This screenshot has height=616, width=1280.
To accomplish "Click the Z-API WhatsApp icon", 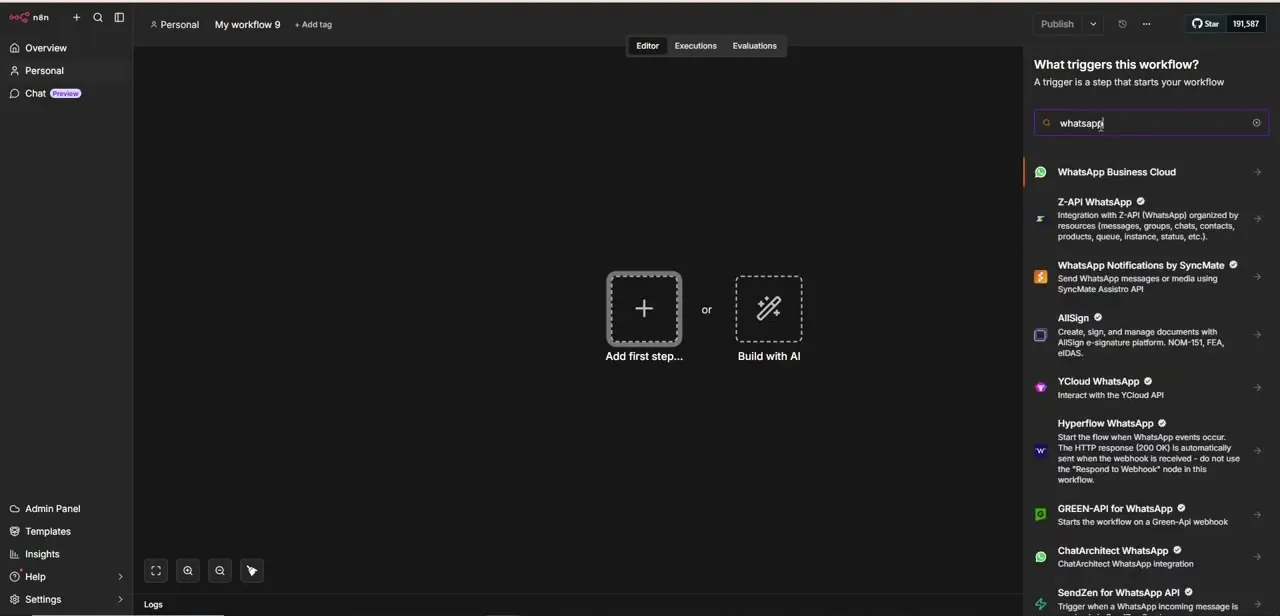I will [x=1040, y=219].
